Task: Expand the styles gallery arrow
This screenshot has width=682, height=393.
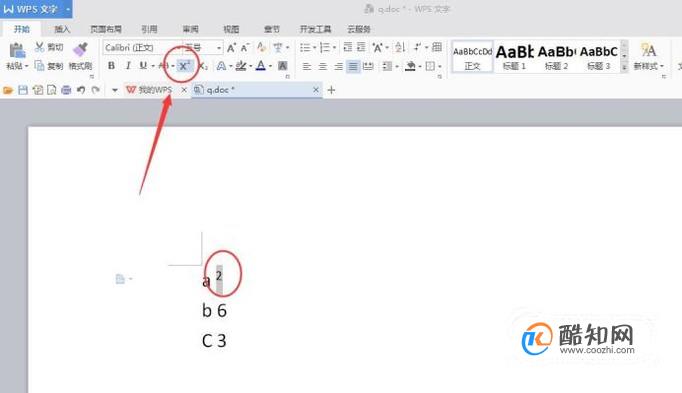Action: [x=624, y=67]
